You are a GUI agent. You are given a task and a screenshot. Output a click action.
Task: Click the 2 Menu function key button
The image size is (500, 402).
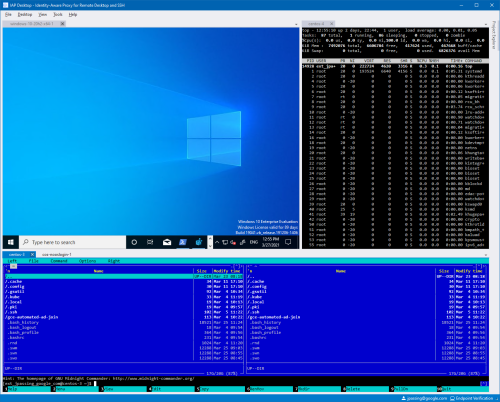(x=75, y=389)
